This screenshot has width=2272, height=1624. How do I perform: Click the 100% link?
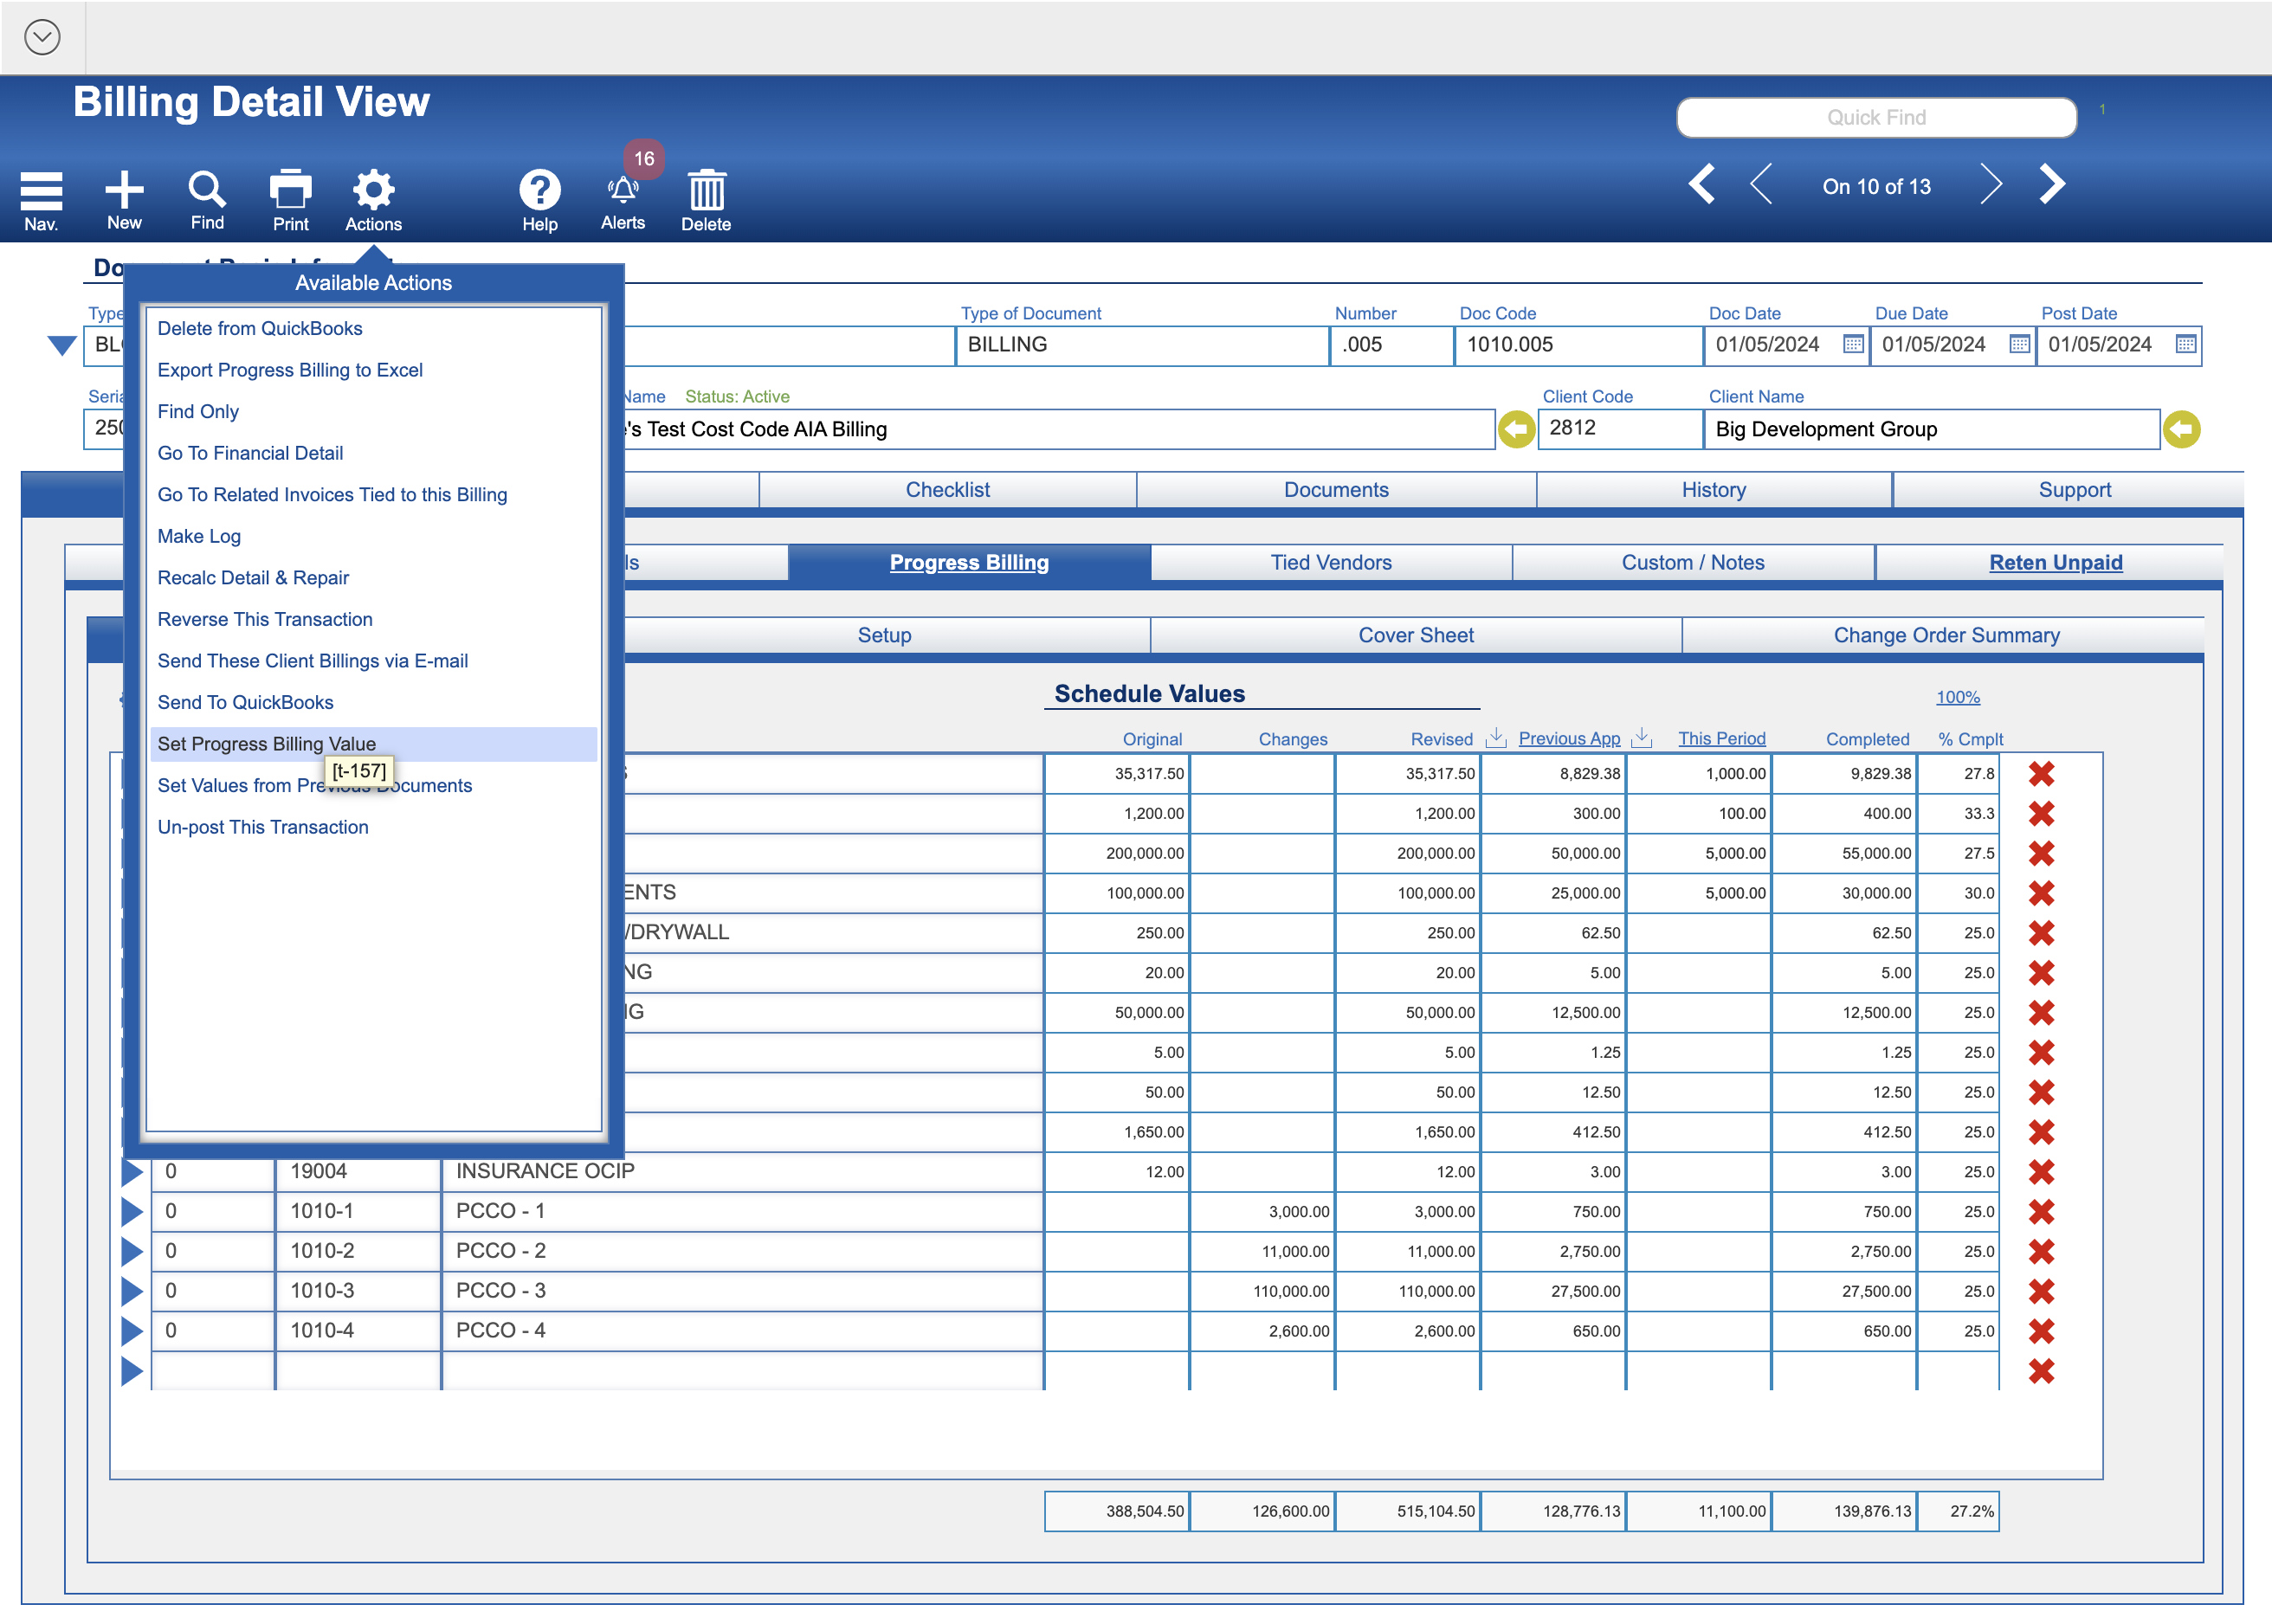(1957, 697)
